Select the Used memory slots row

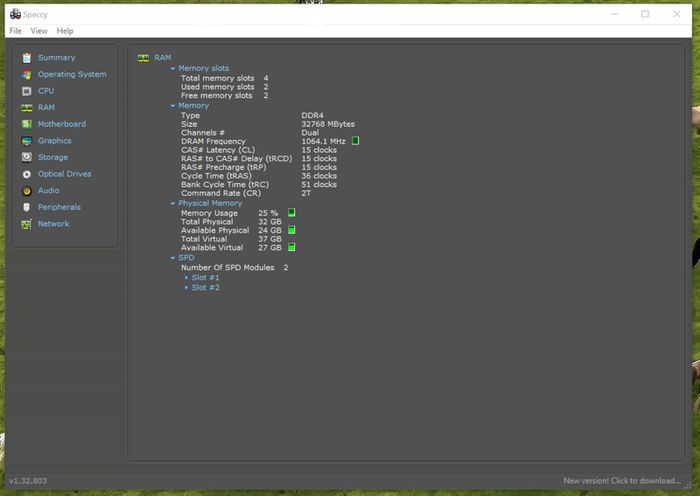coord(225,87)
